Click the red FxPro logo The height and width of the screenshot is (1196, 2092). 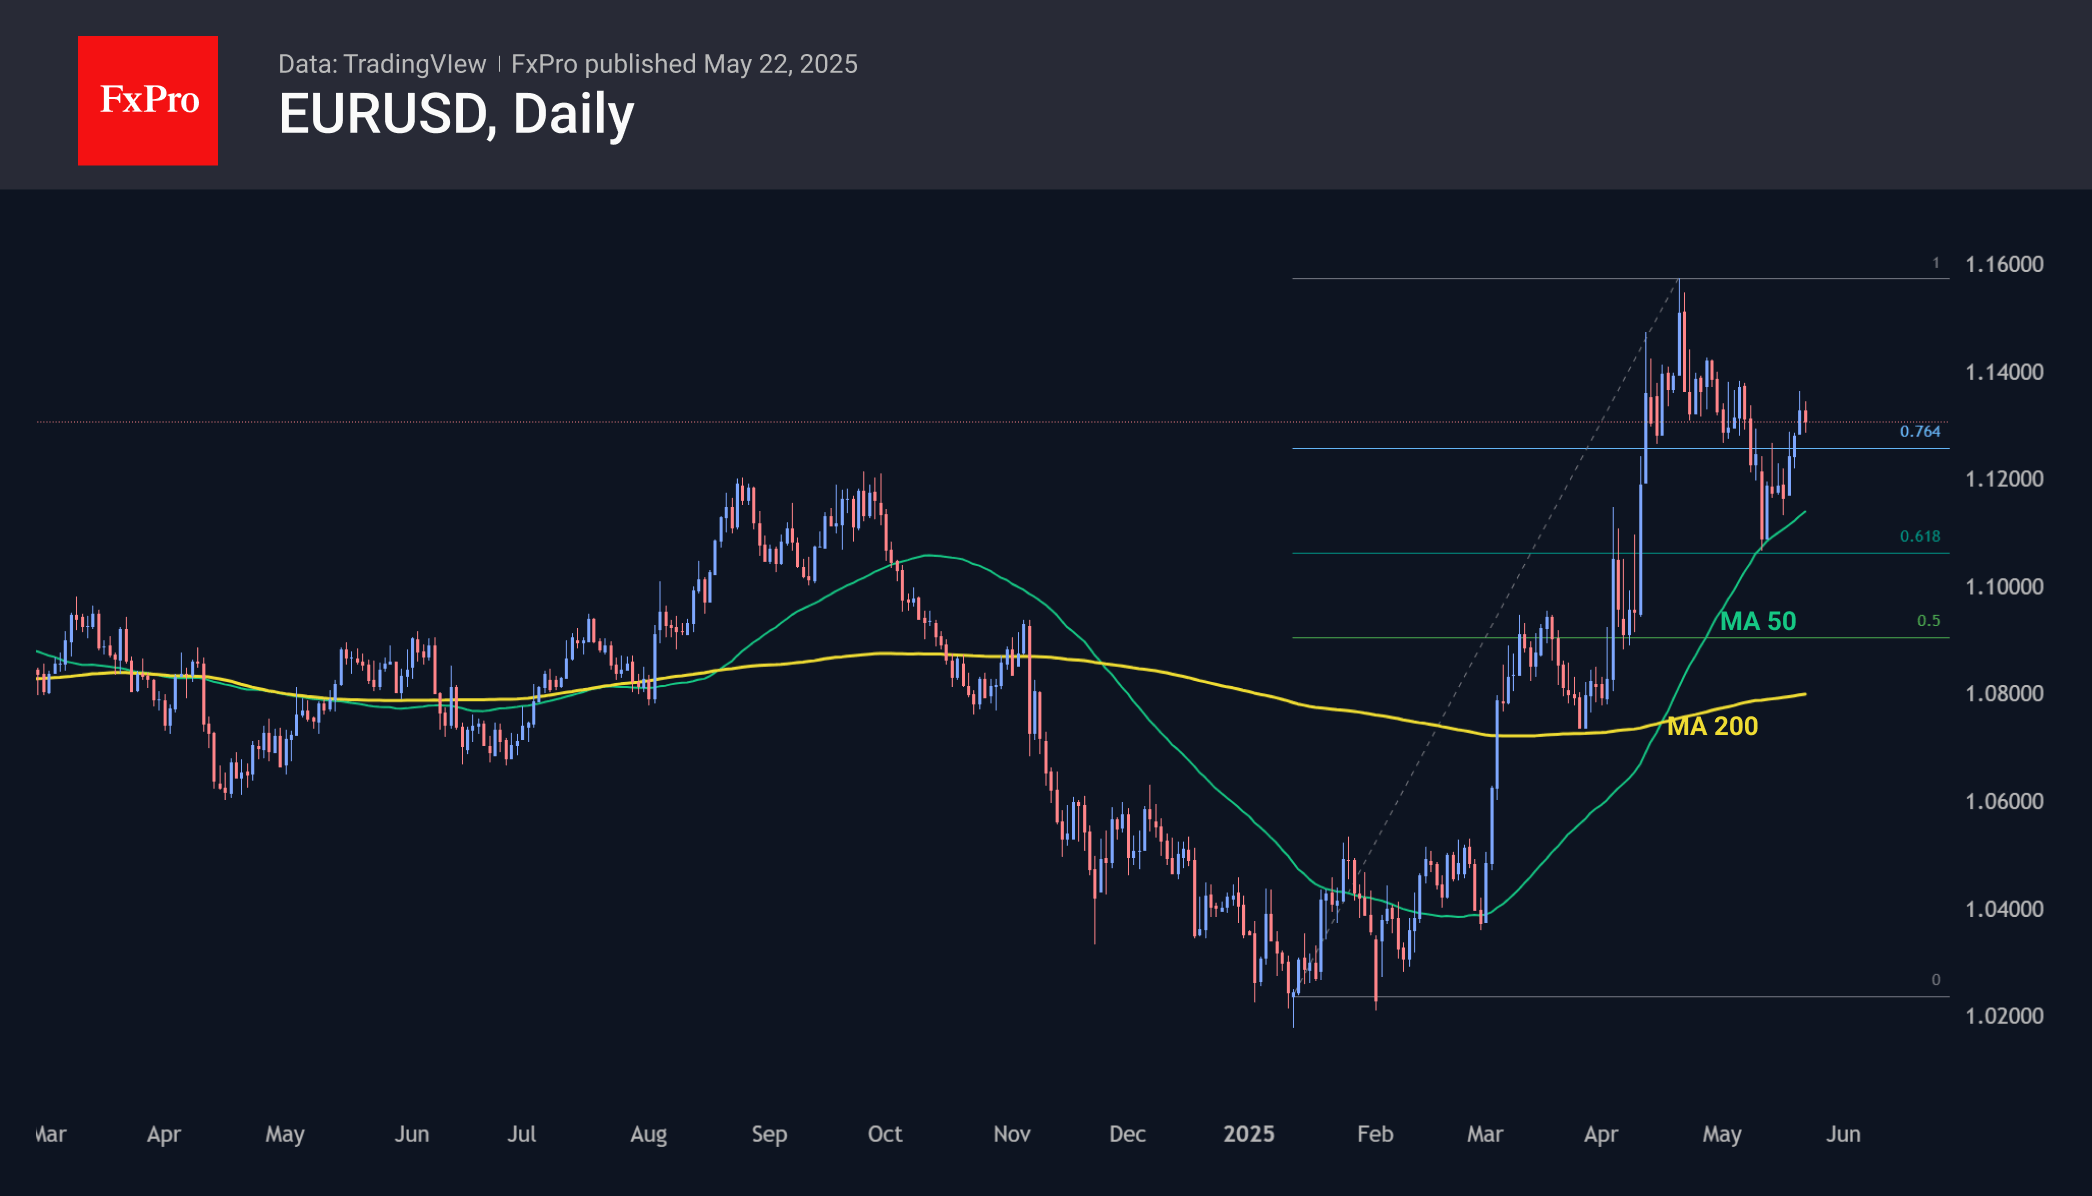tap(148, 100)
